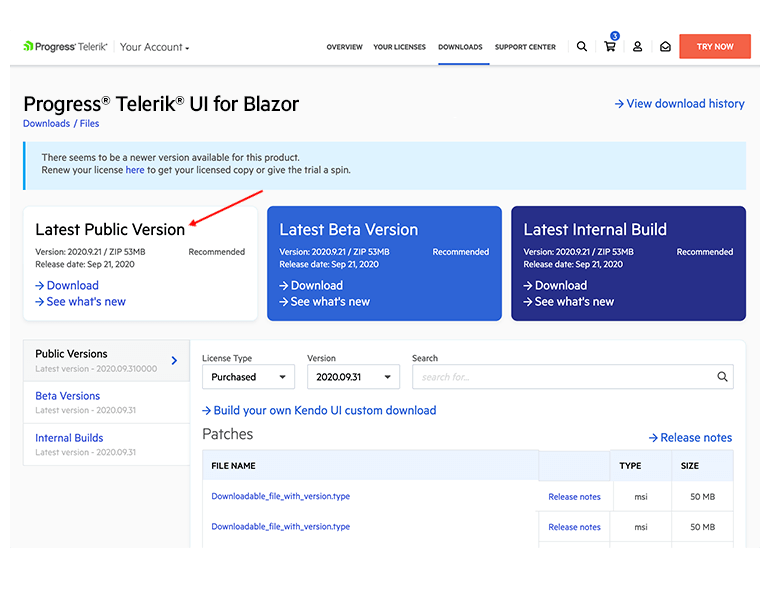Download the Latest Beta Version
Screen dimensions: 770x608
pos(311,285)
